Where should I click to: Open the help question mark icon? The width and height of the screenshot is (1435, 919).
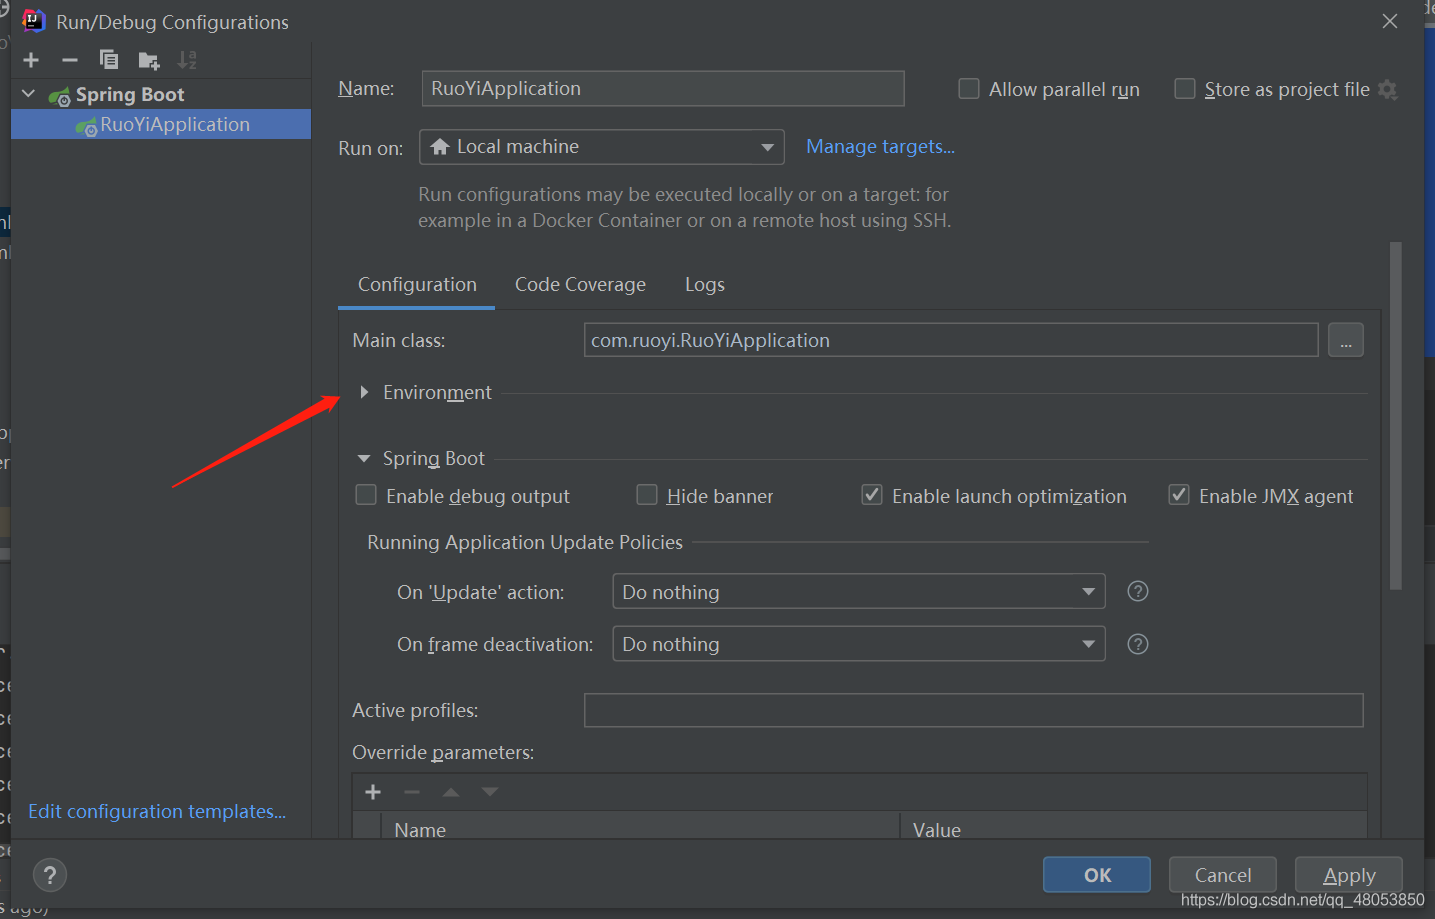click(49, 874)
